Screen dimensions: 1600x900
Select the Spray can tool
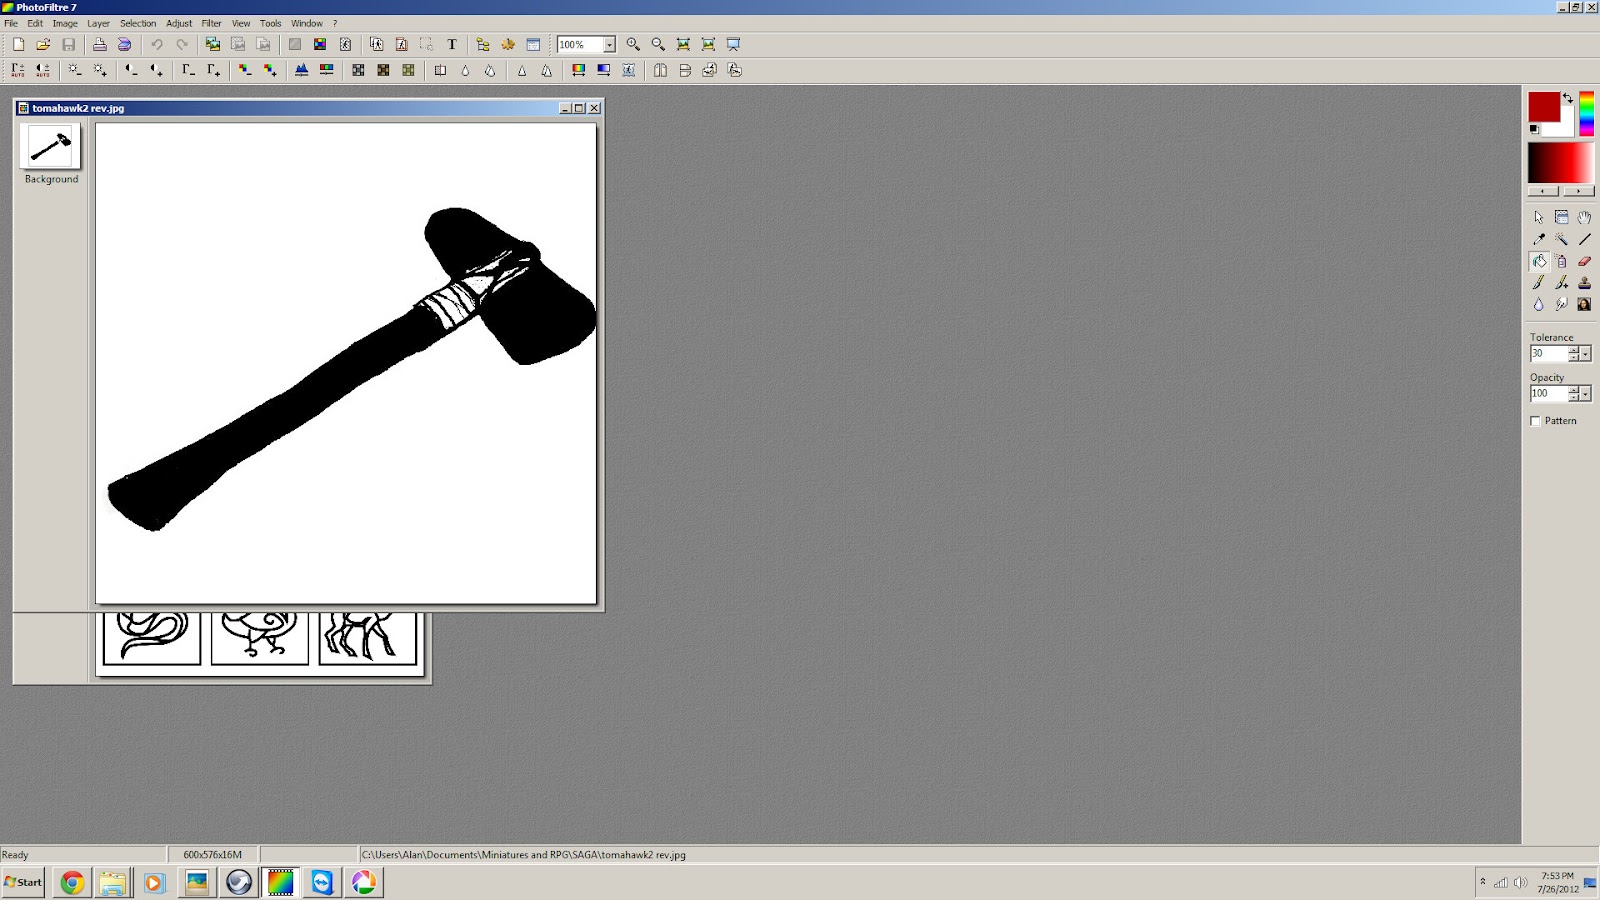point(1561,261)
